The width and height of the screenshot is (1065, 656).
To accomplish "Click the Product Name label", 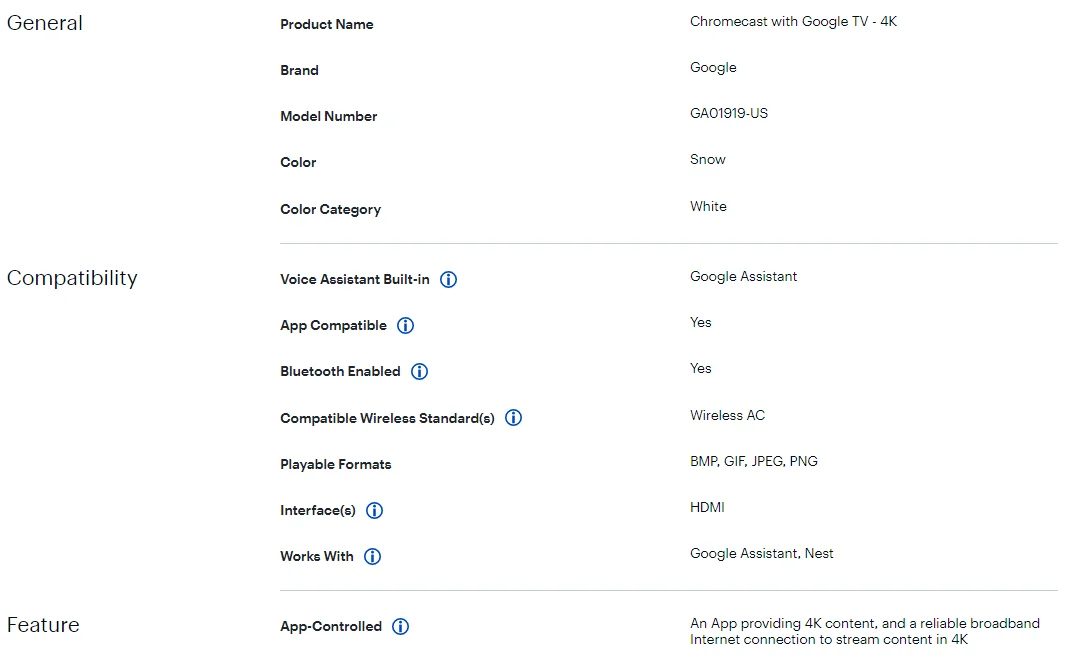I will tap(327, 24).
